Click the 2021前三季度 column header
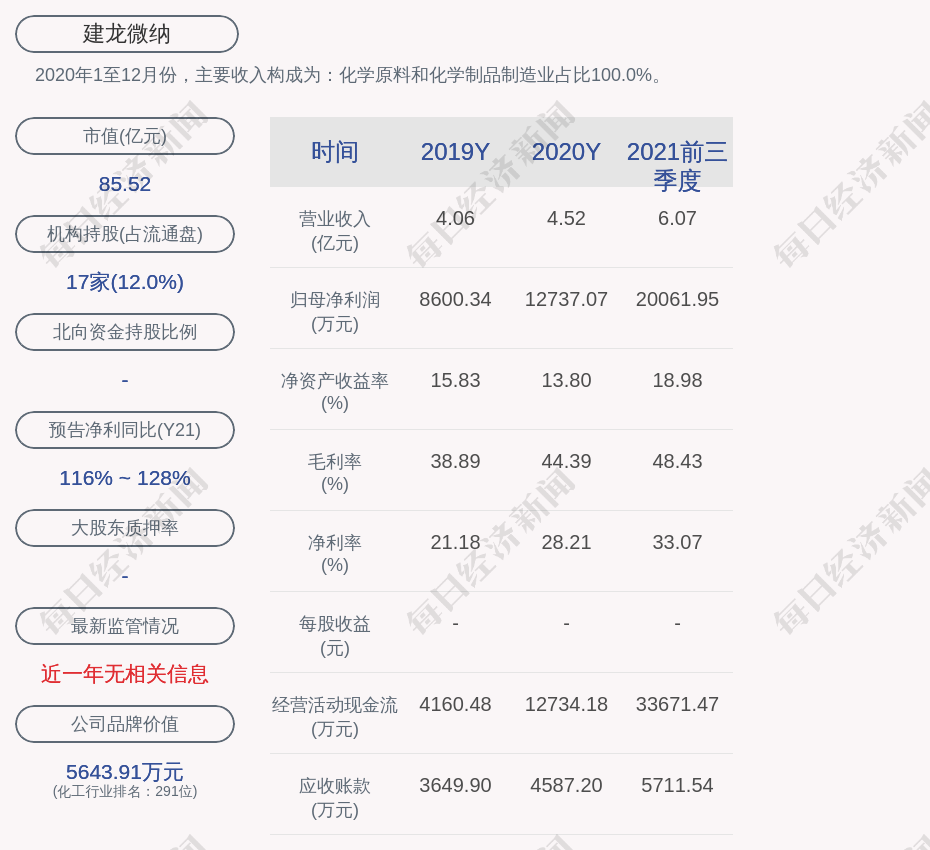The width and height of the screenshot is (930, 850). 677,166
